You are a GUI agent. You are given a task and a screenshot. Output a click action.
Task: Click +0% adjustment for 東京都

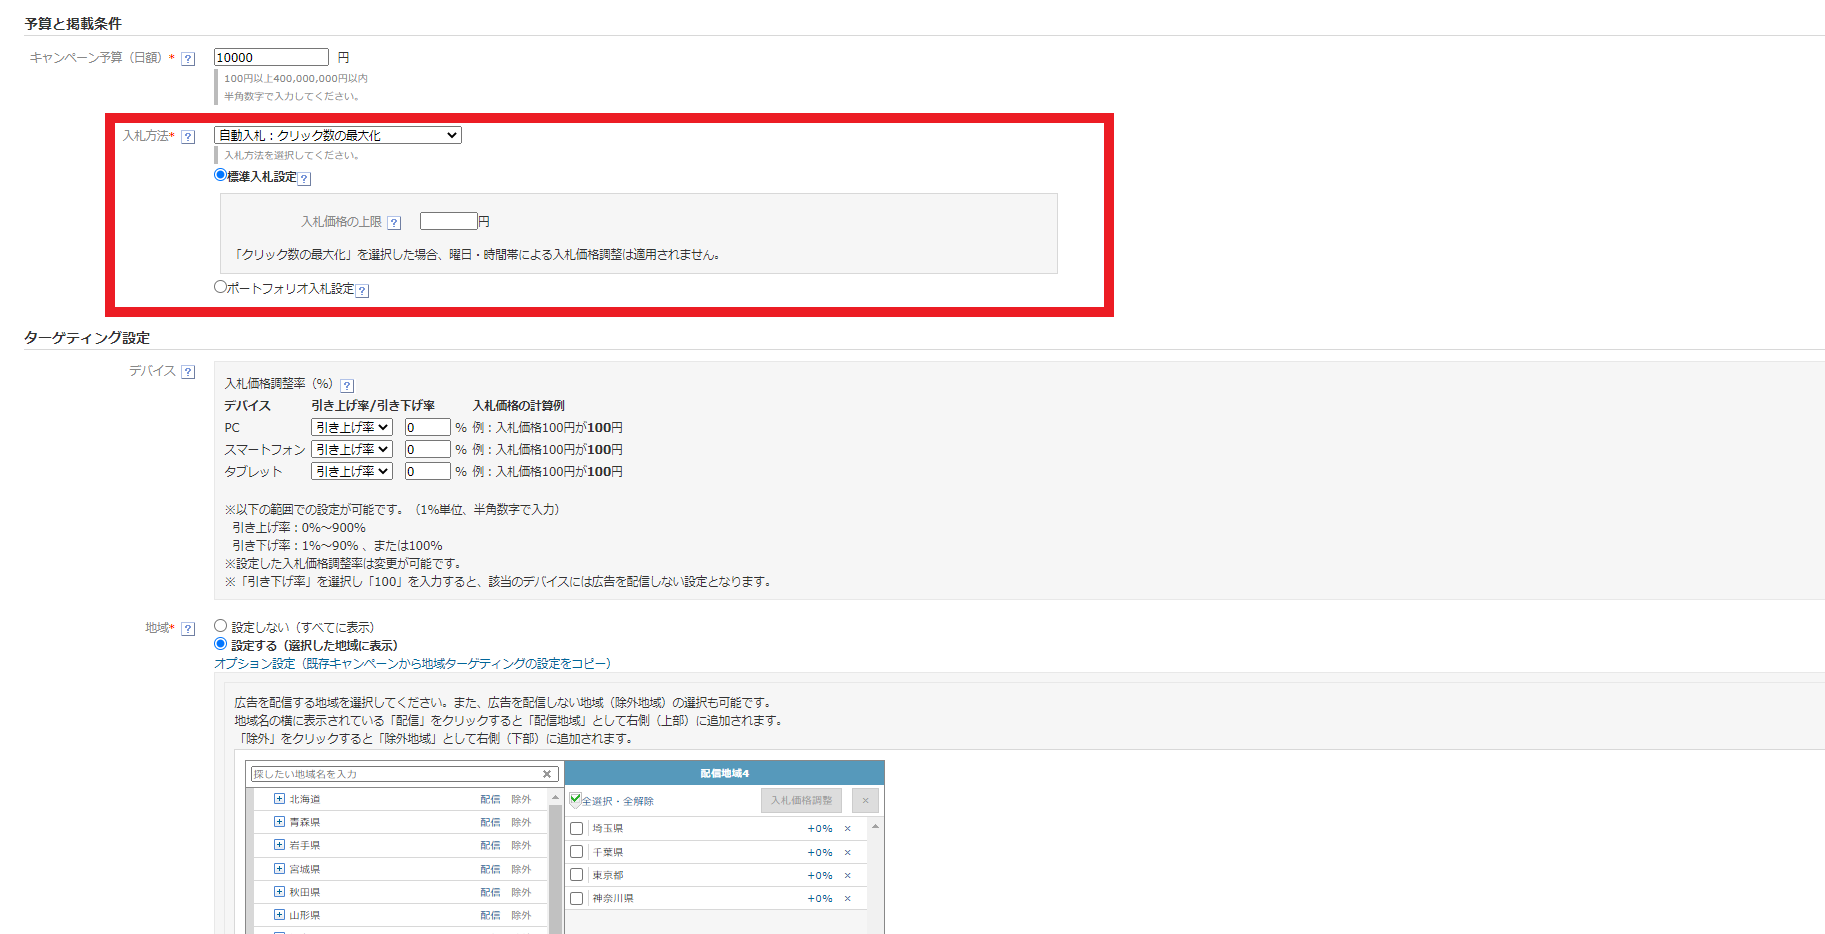click(820, 876)
